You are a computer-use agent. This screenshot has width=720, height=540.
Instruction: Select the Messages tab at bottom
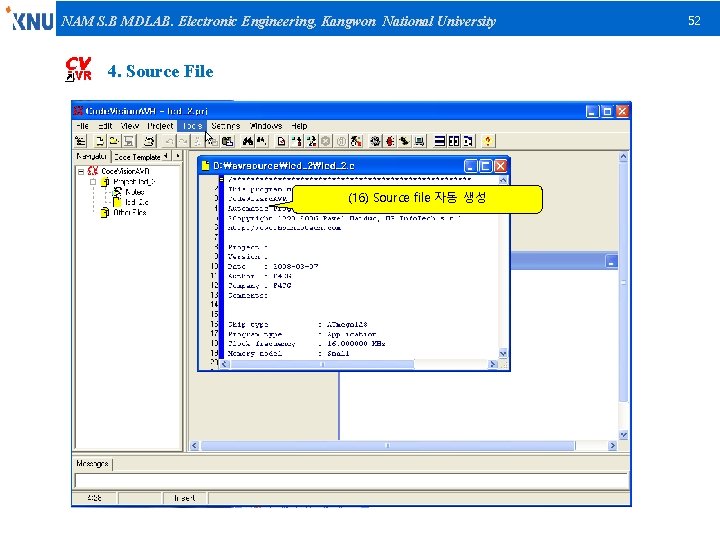pos(92,464)
